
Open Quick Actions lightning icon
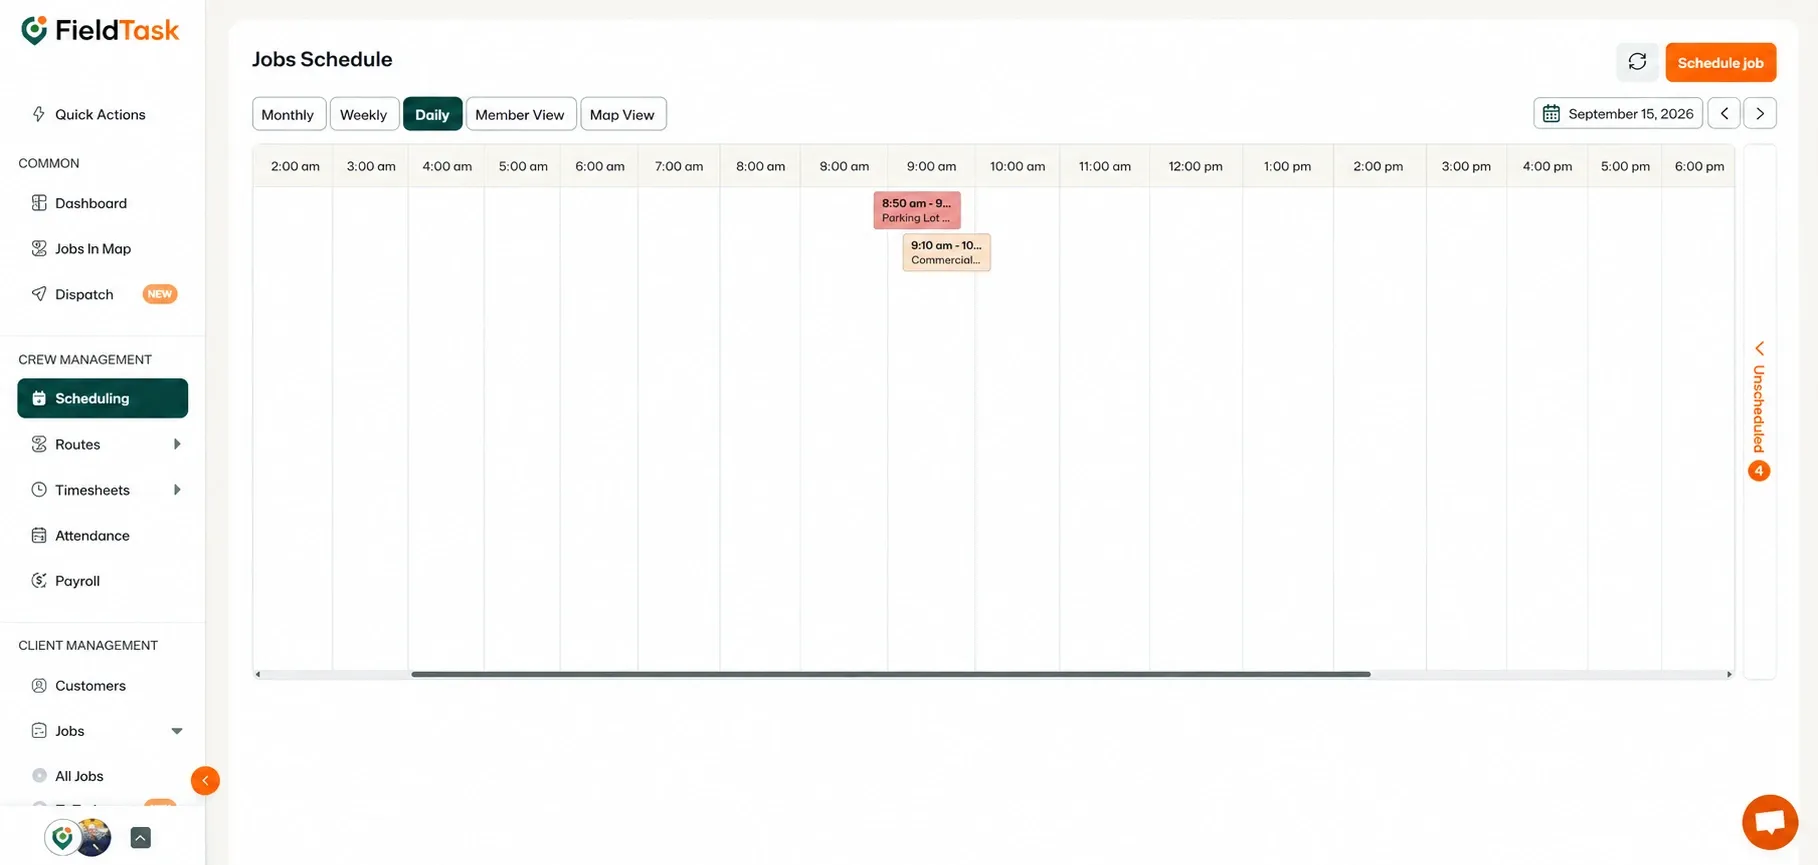(39, 114)
